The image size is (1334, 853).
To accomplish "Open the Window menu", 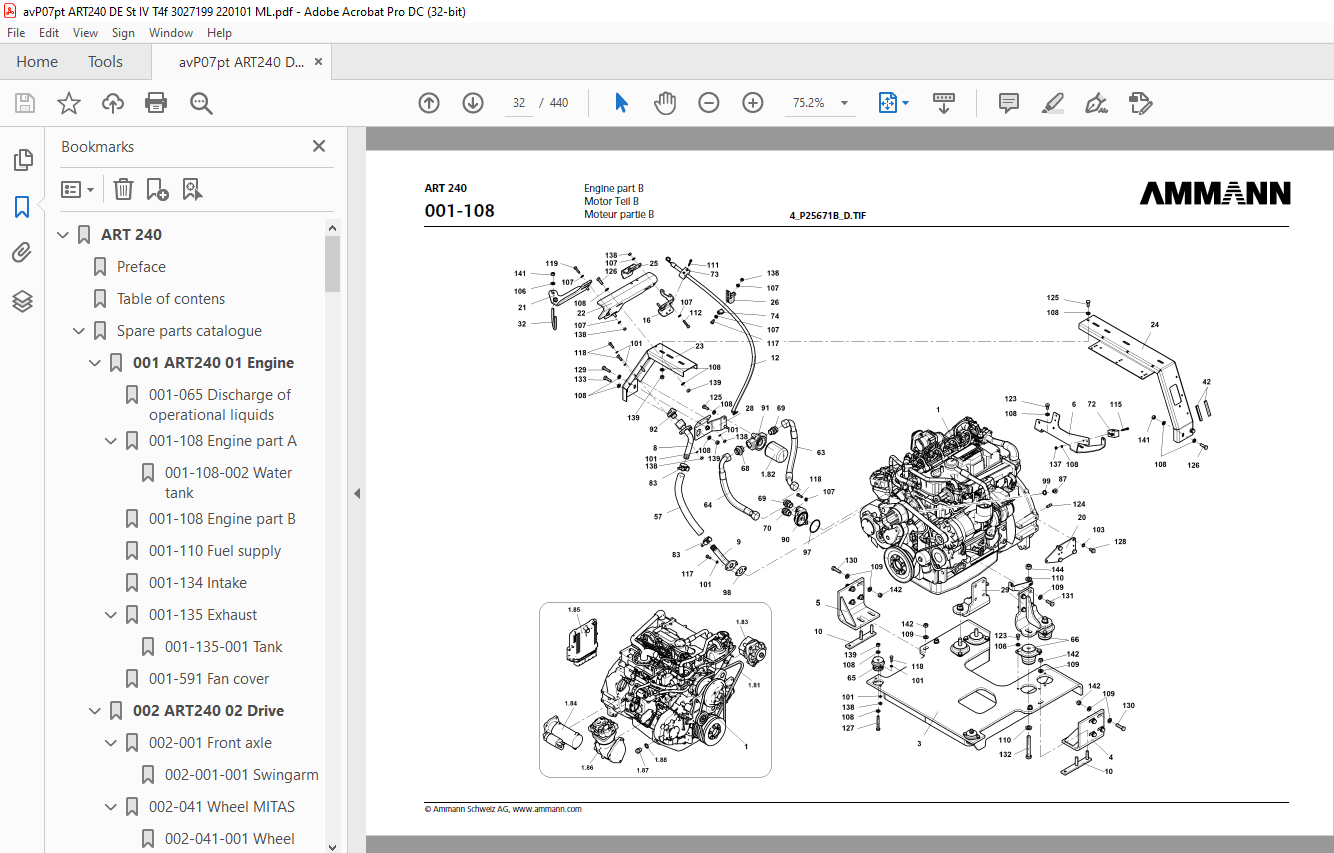I will click(171, 33).
